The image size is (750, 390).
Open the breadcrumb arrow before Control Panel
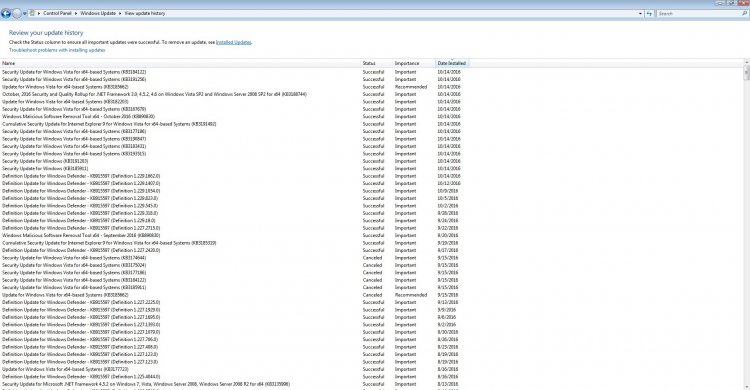click(39, 13)
